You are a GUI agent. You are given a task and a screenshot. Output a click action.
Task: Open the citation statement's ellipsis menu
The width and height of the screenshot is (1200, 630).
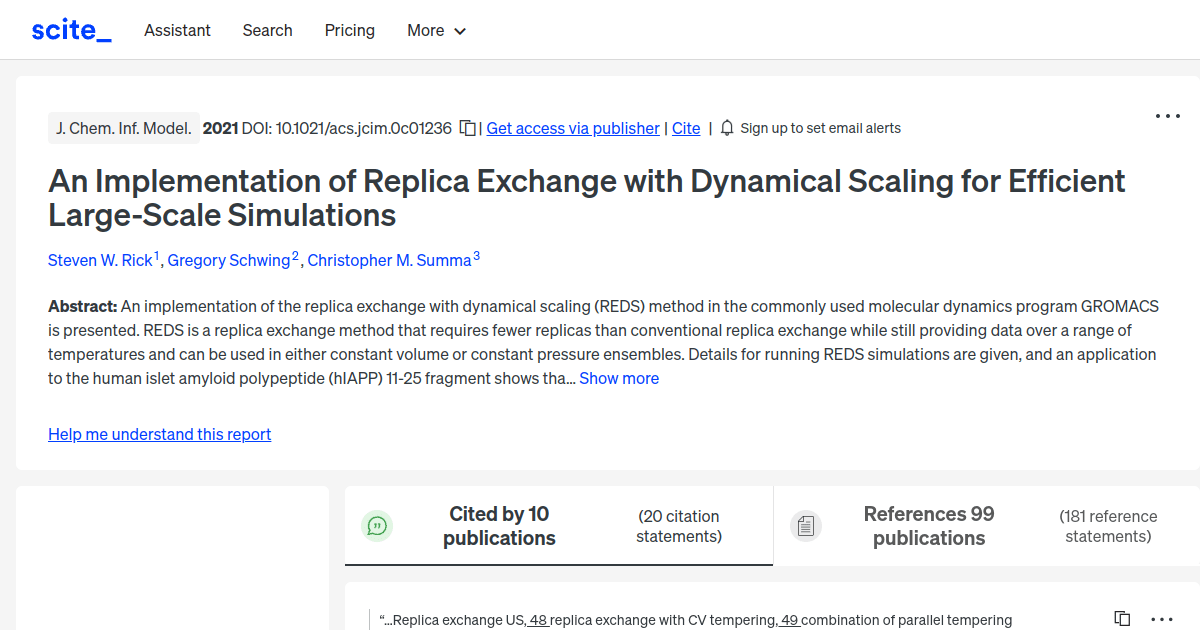[x=1160, y=618]
